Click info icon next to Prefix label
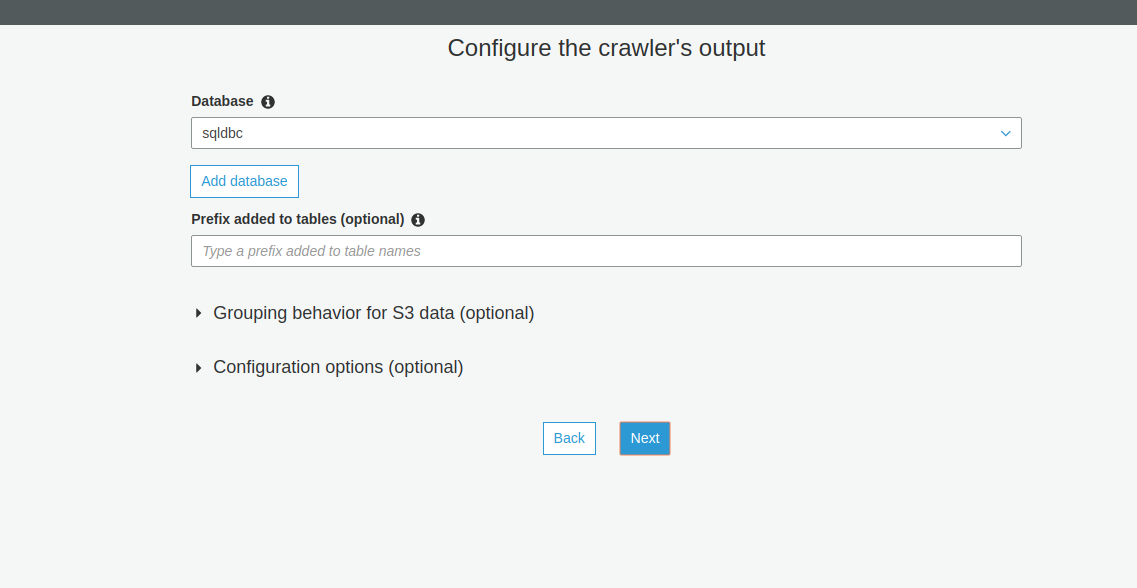The width and height of the screenshot is (1137, 588). [x=418, y=220]
